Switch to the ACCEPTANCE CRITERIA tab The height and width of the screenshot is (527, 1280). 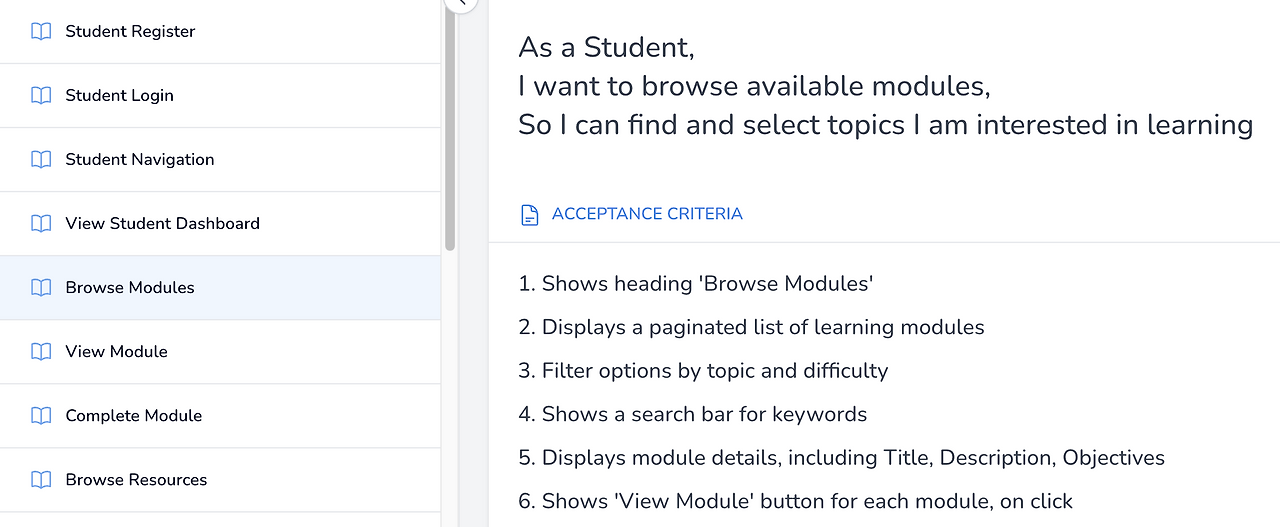pos(646,214)
